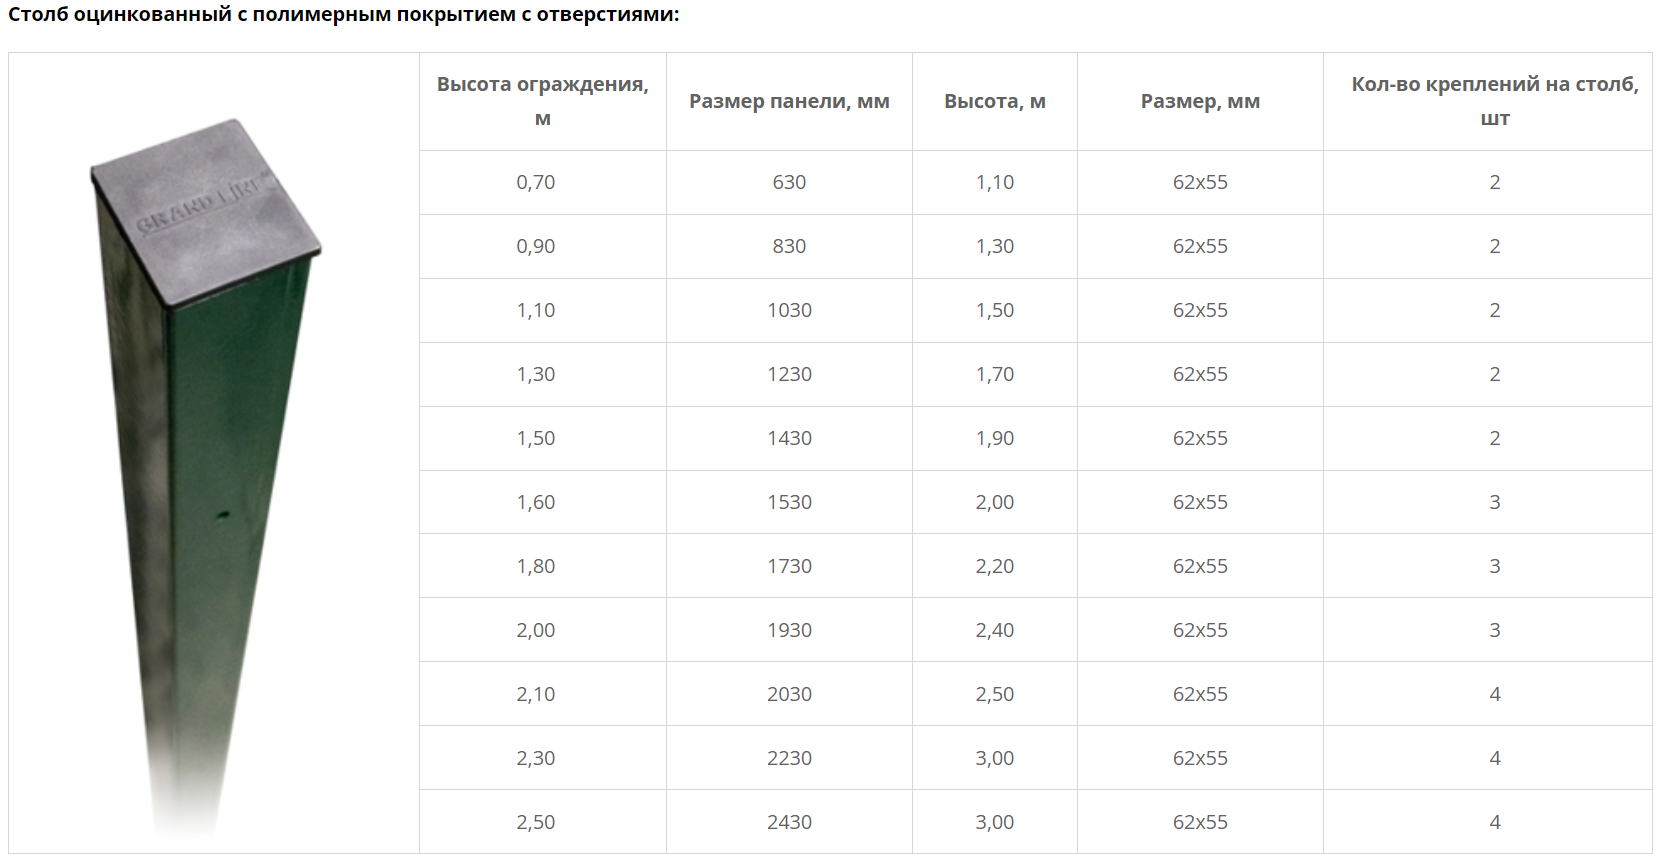
Task: Select the 'Высота ограждения, м' column header
Action: click(x=543, y=101)
